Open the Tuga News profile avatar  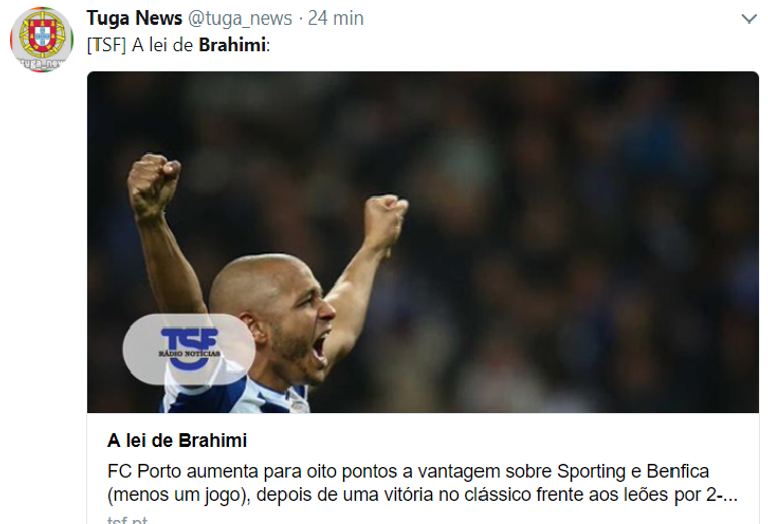coord(42,39)
